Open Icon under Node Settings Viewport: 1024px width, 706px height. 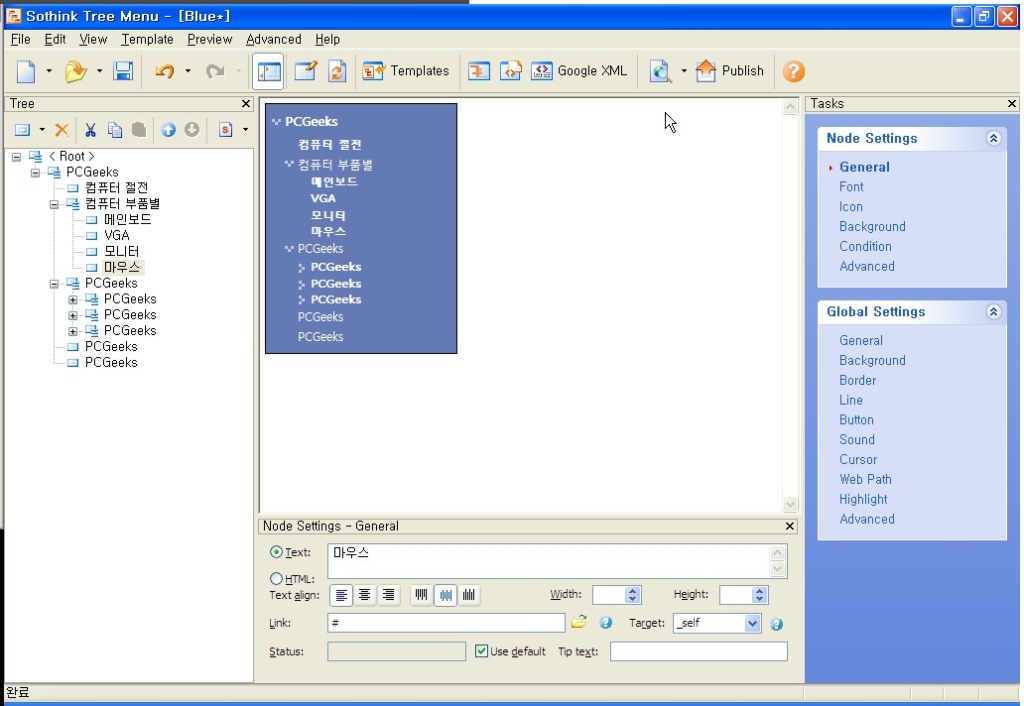point(850,206)
